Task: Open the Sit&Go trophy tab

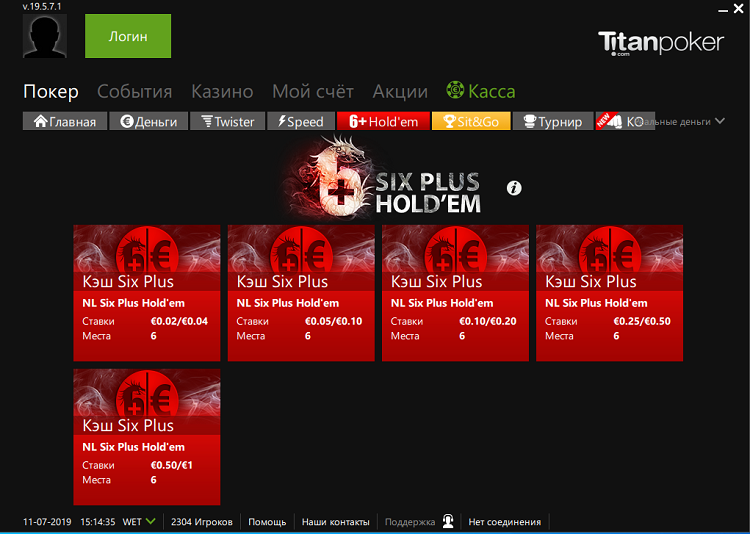Action: [x=471, y=121]
